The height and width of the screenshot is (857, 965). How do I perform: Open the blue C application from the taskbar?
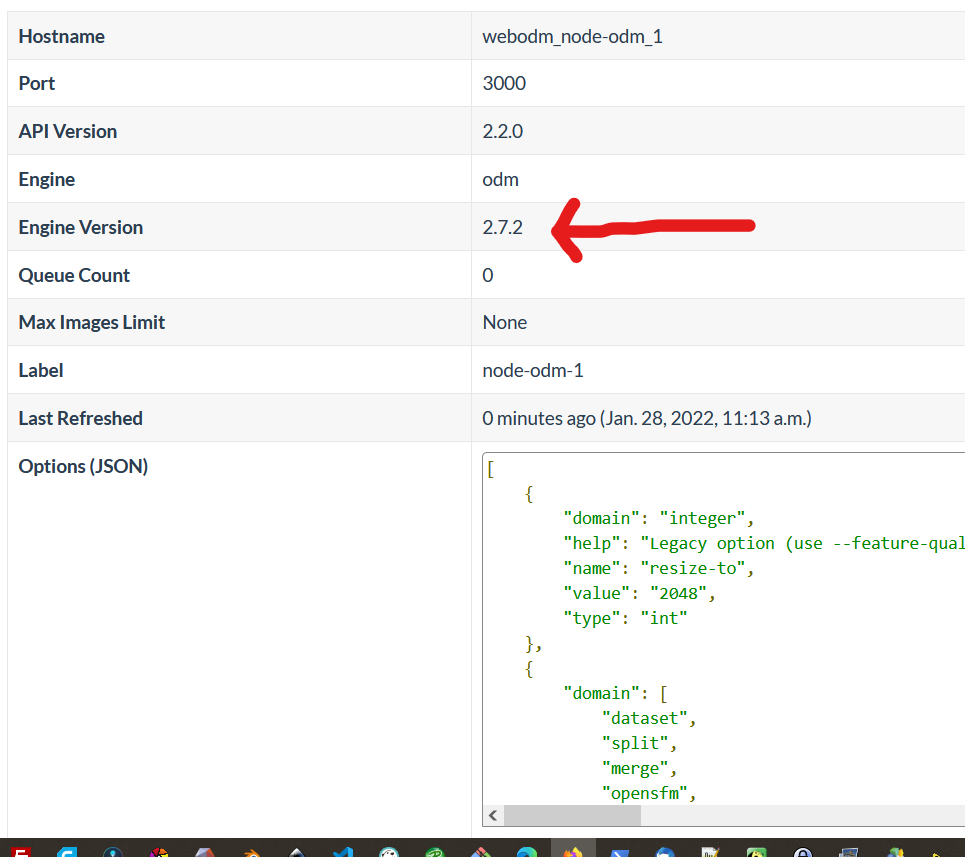[68, 850]
